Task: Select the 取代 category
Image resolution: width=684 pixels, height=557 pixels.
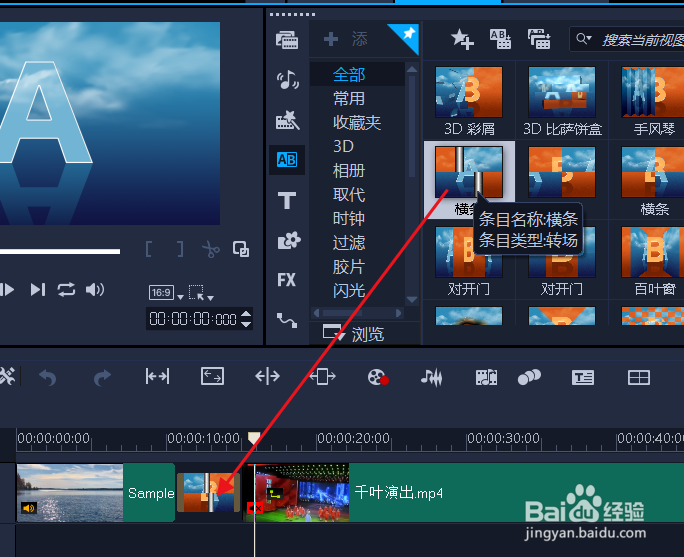Action: [x=349, y=195]
